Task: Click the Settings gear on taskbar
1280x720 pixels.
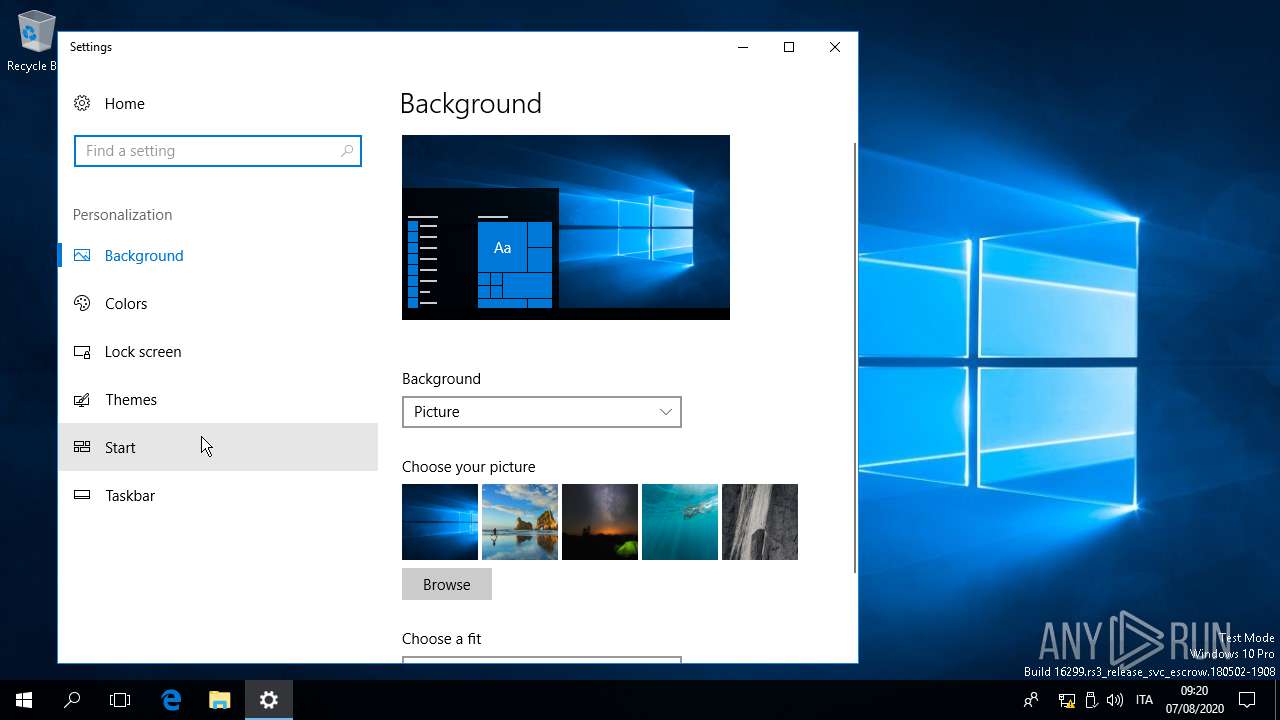Action: (268, 700)
